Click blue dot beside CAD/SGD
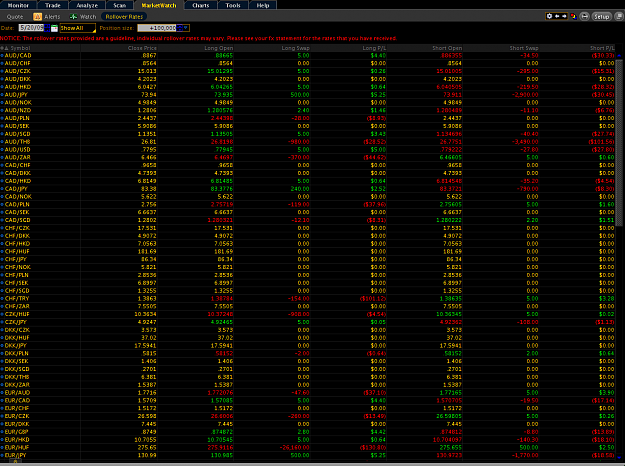625x466 pixels. coord(2,220)
